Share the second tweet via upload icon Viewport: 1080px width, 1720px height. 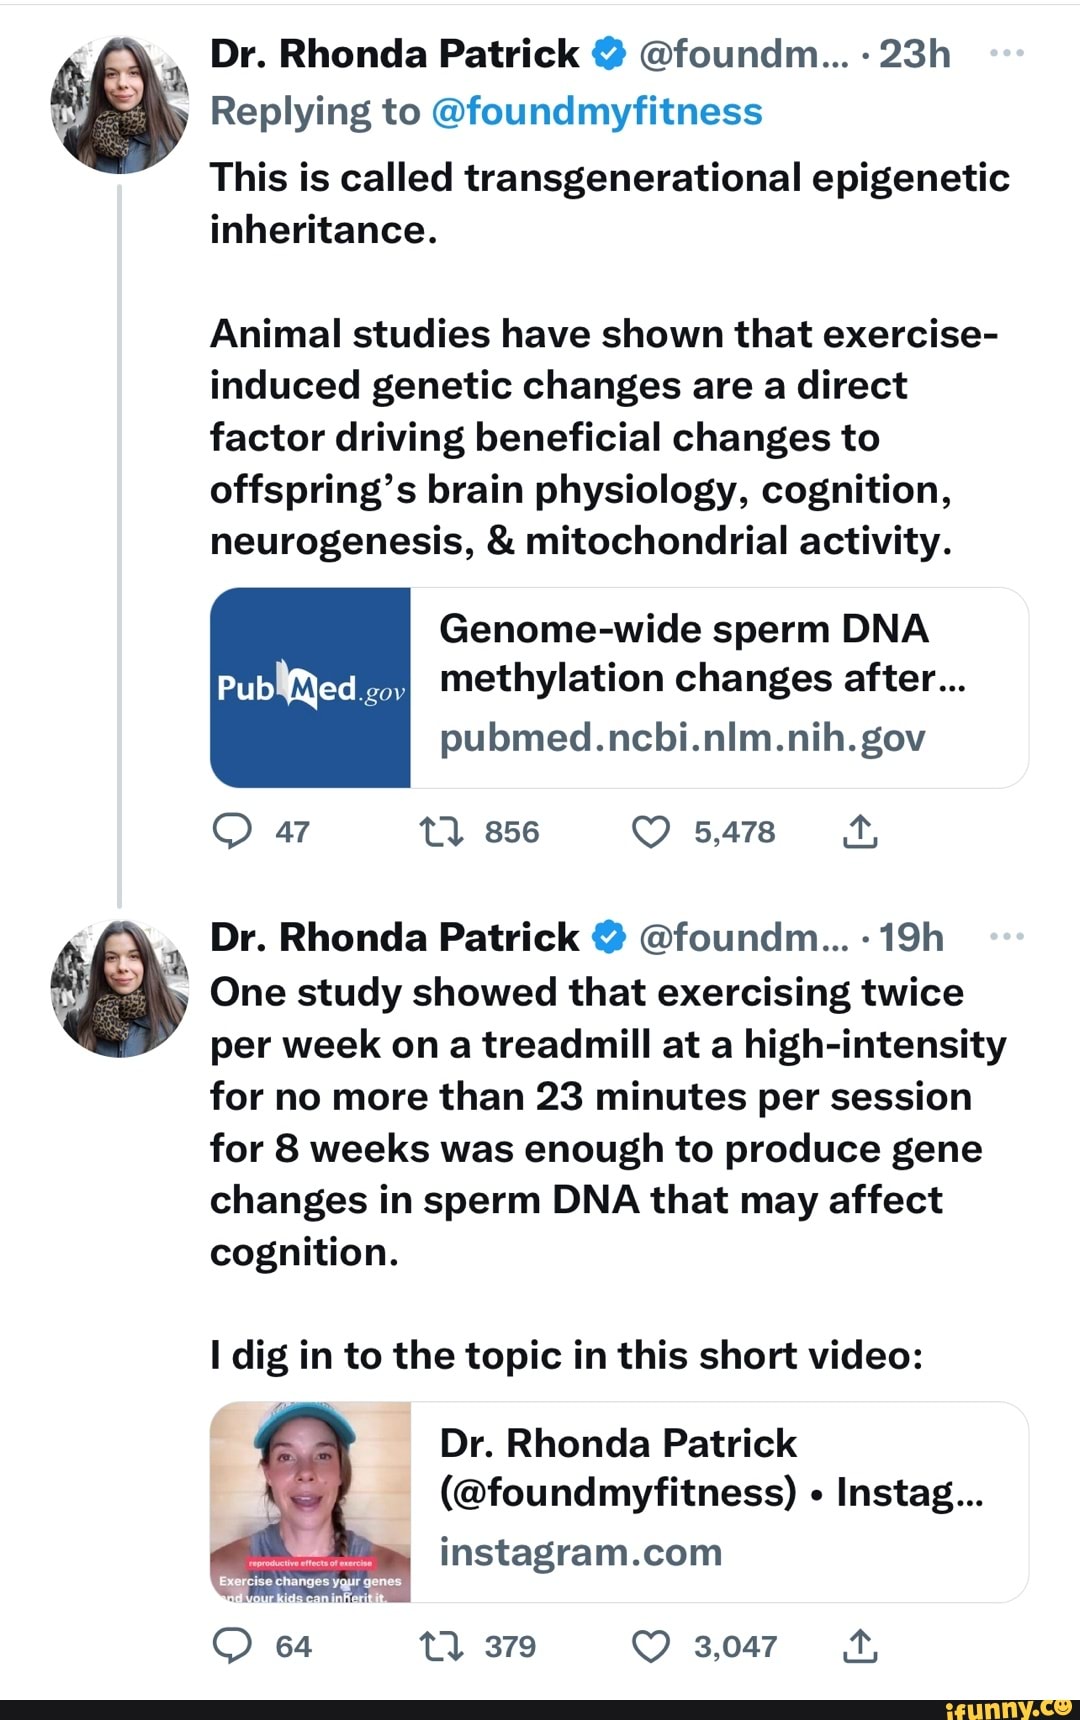862,1645
